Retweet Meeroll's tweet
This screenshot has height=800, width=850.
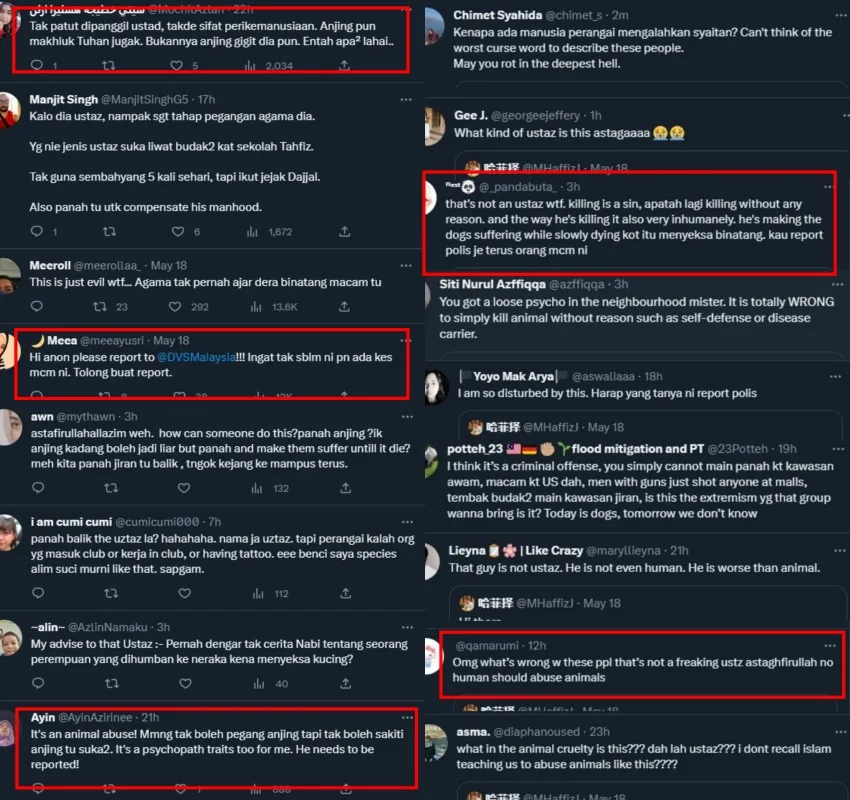click(x=100, y=307)
